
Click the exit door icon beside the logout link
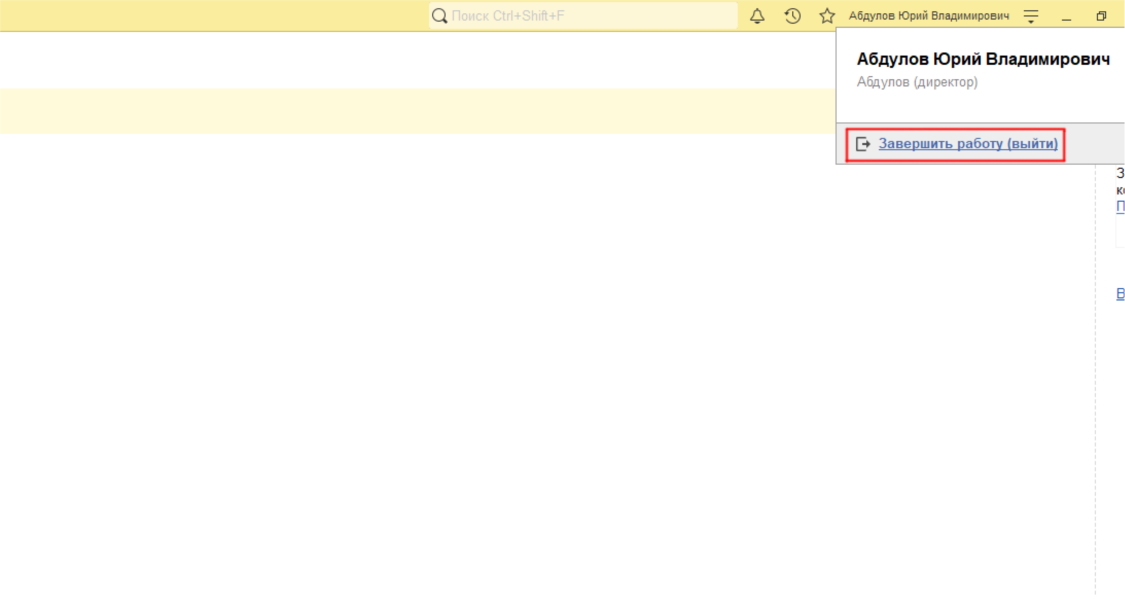pyautogui.click(x=863, y=144)
